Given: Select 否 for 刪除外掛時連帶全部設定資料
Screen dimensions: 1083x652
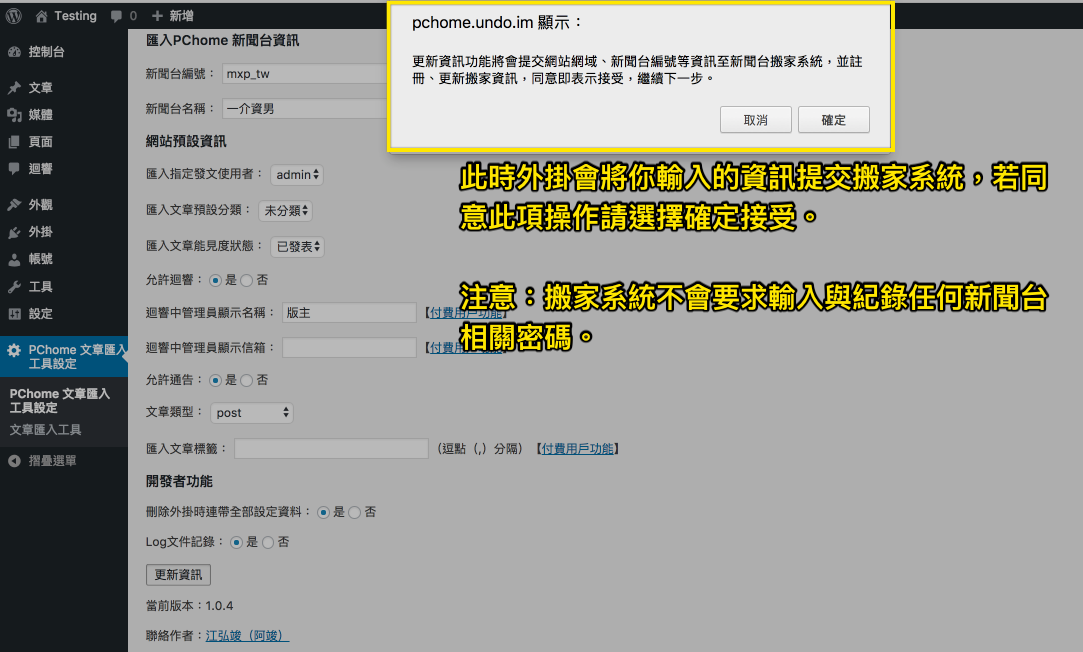Looking at the screenshot, I should click(x=354, y=512).
